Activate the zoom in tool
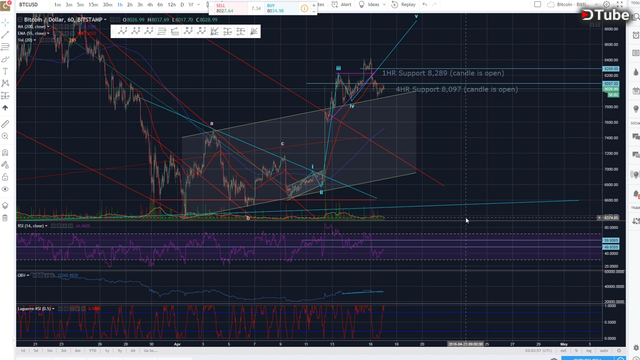640x360 pixels. point(5,136)
